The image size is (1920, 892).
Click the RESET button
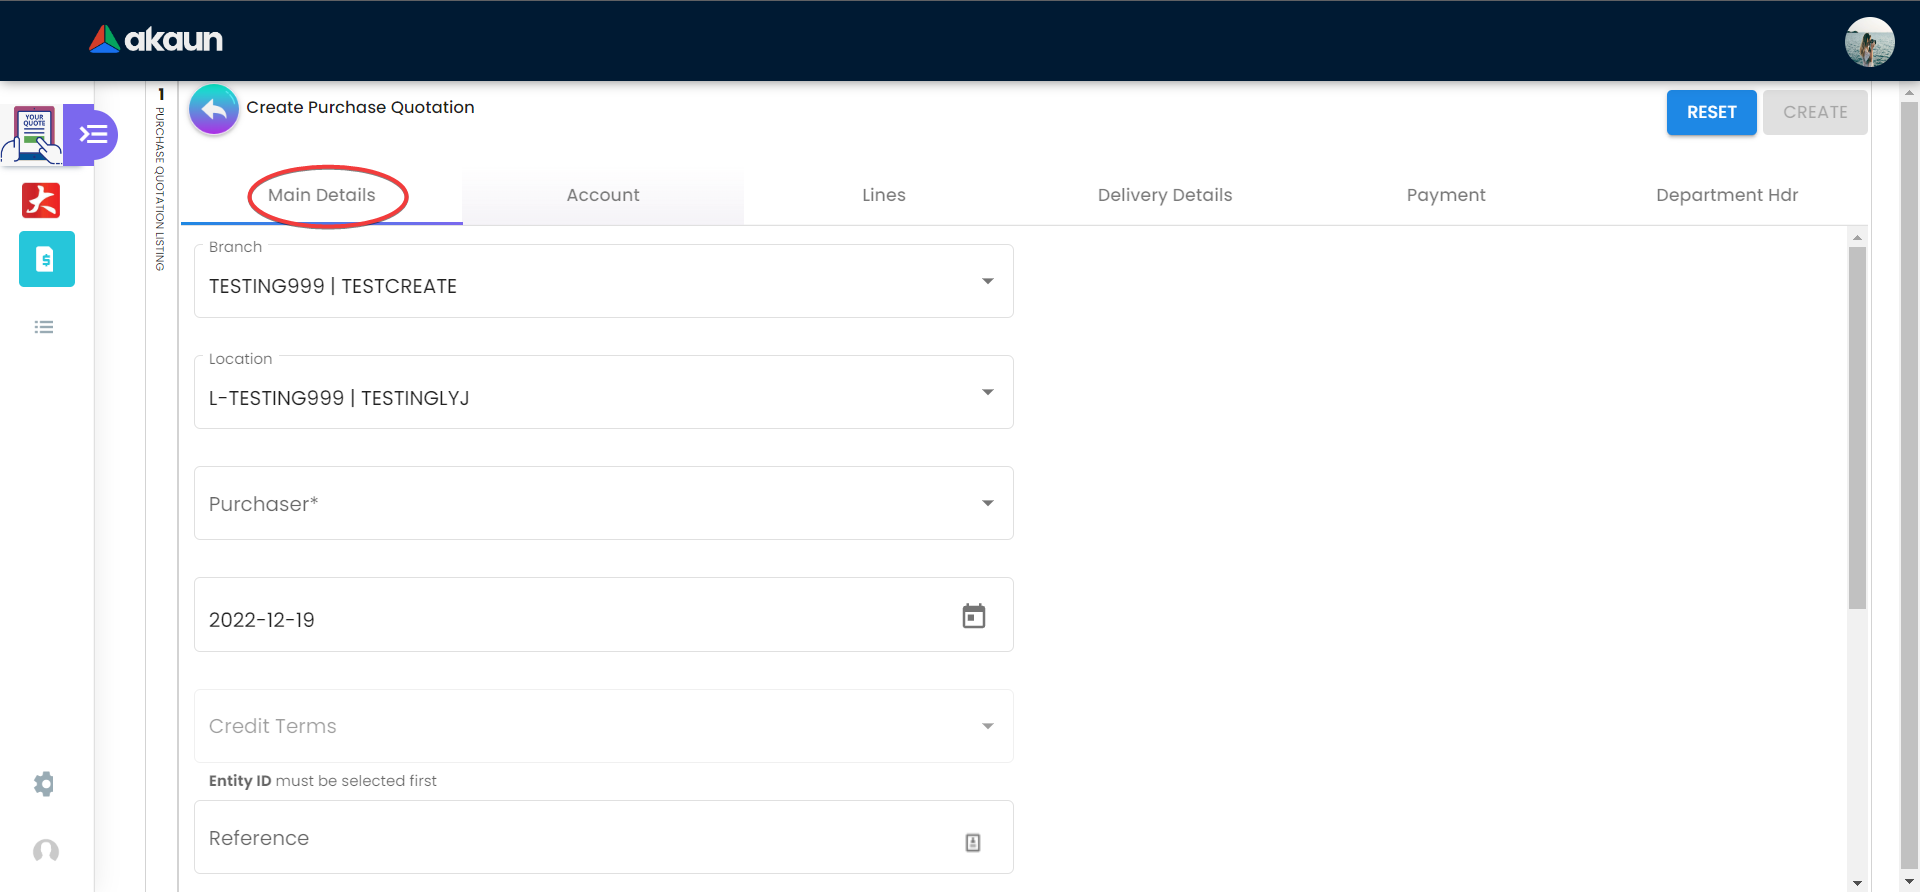click(x=1712, y=112)
